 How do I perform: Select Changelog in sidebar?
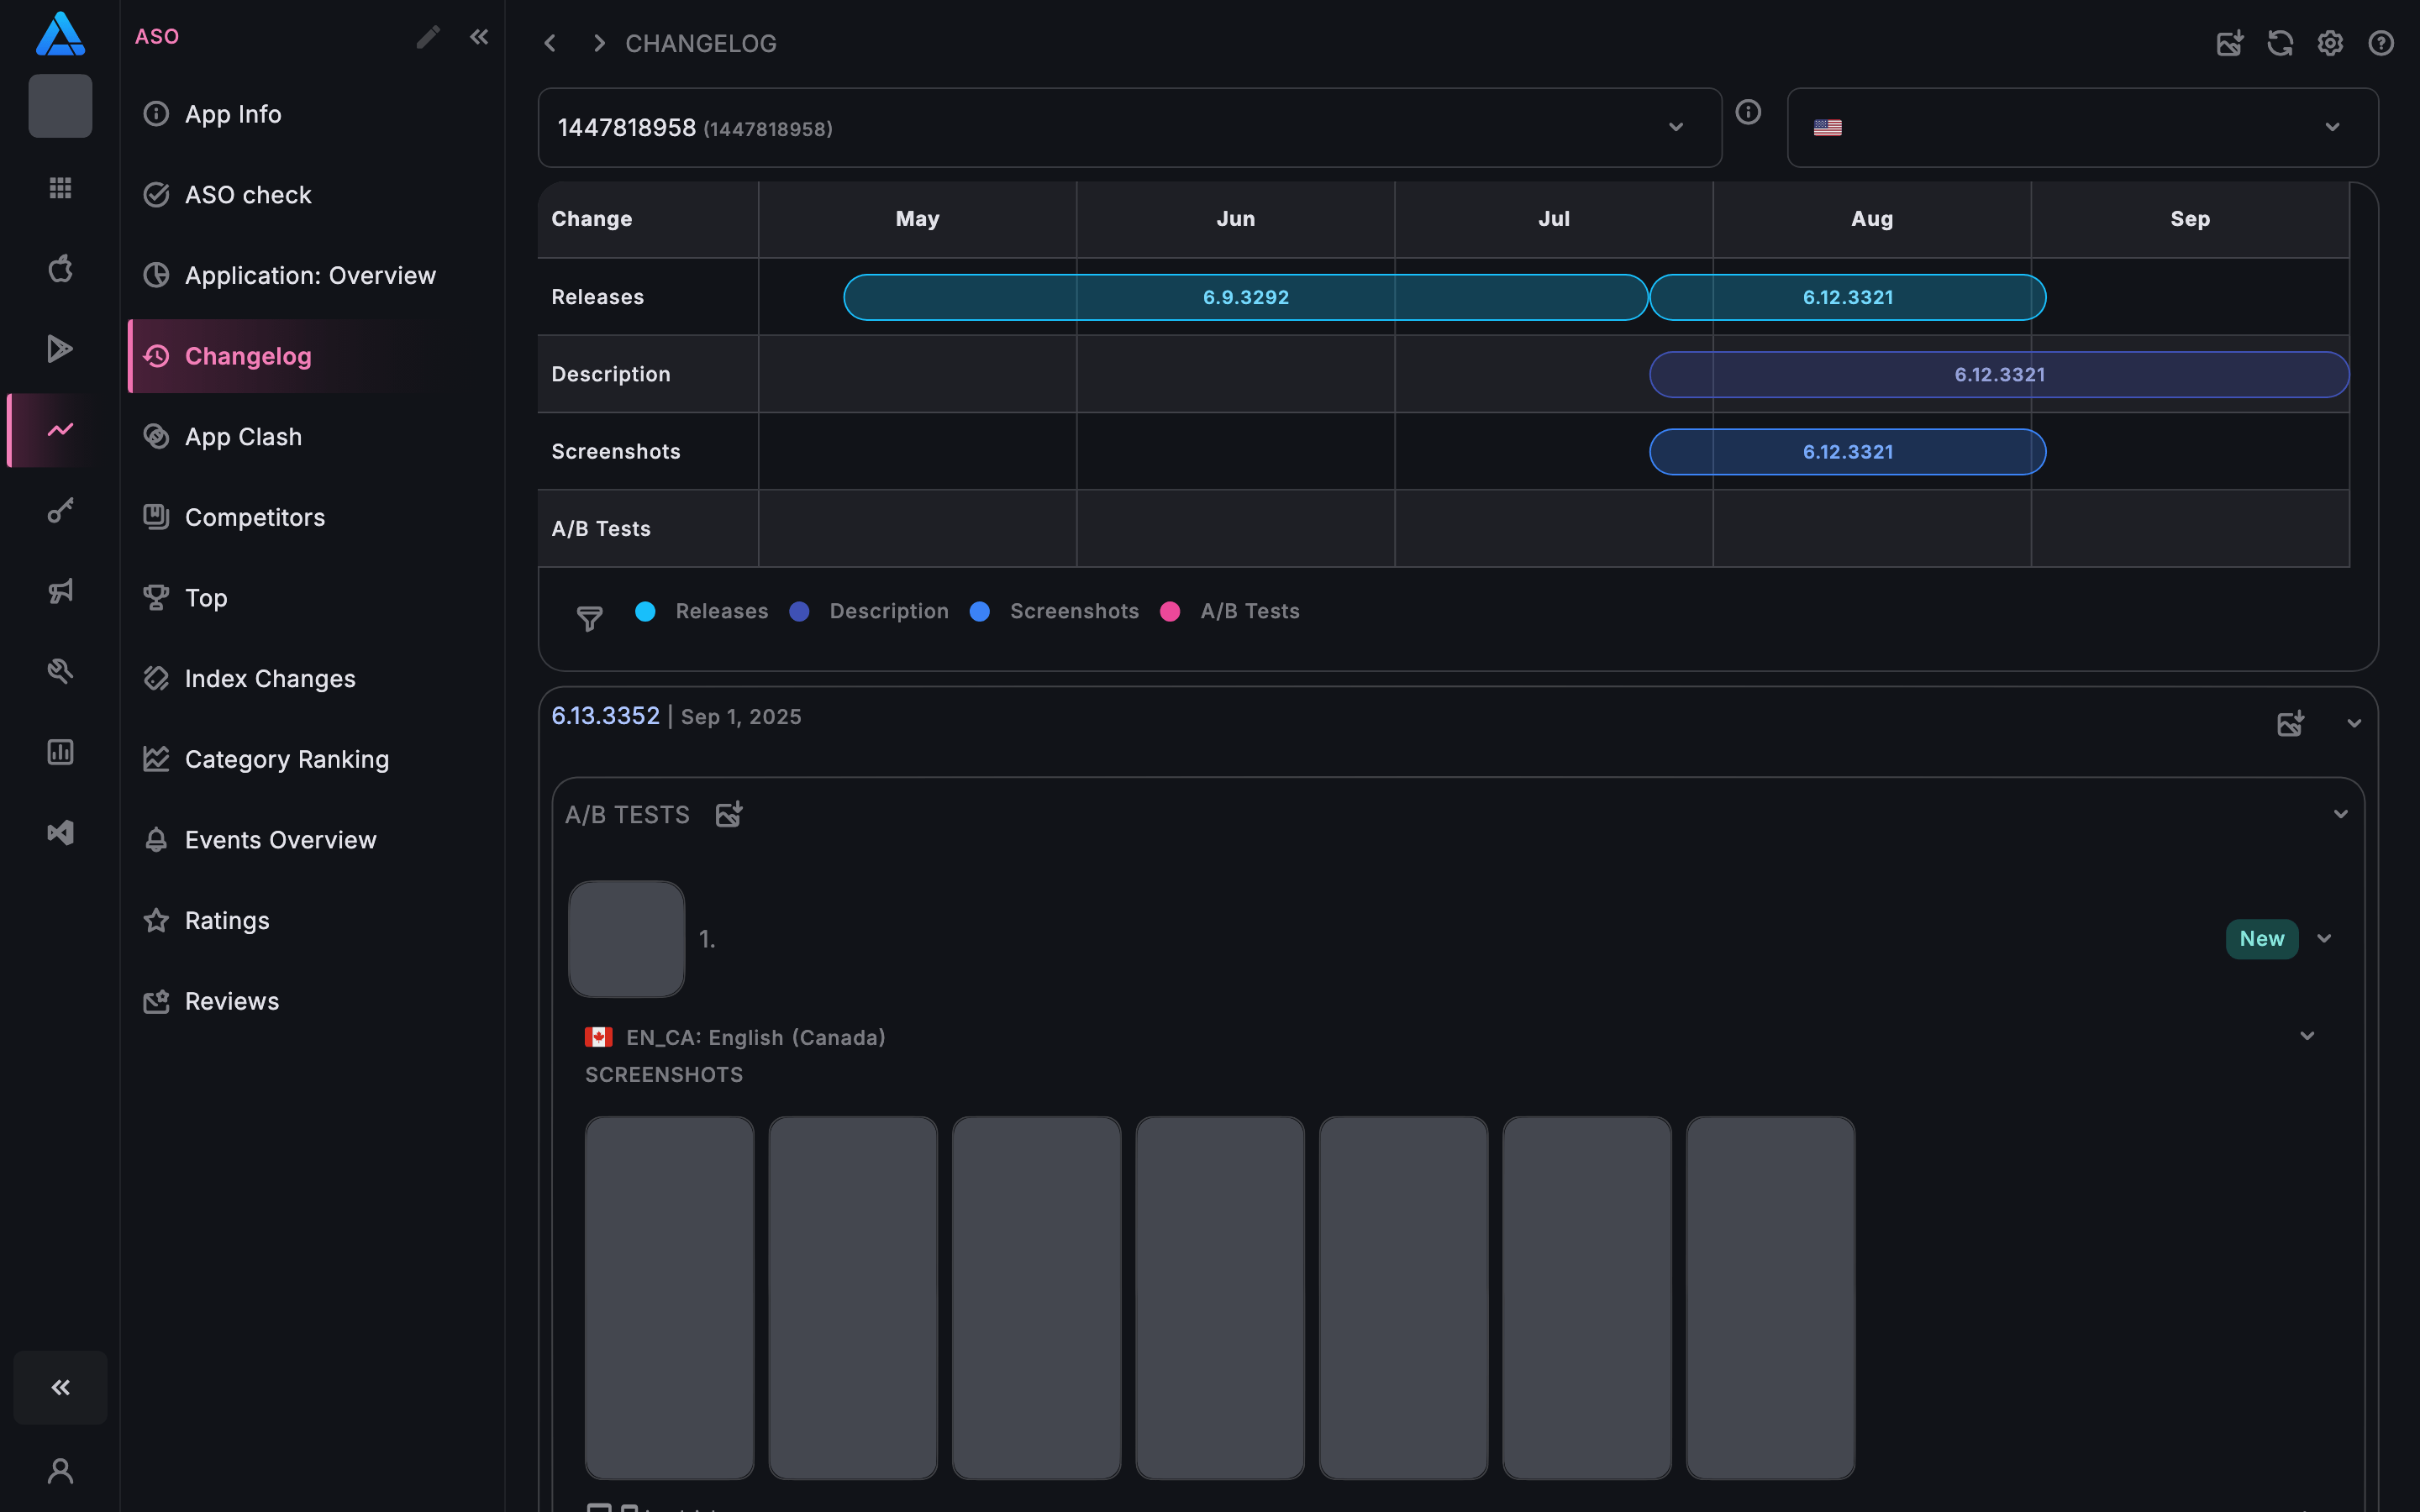(312, 356)
